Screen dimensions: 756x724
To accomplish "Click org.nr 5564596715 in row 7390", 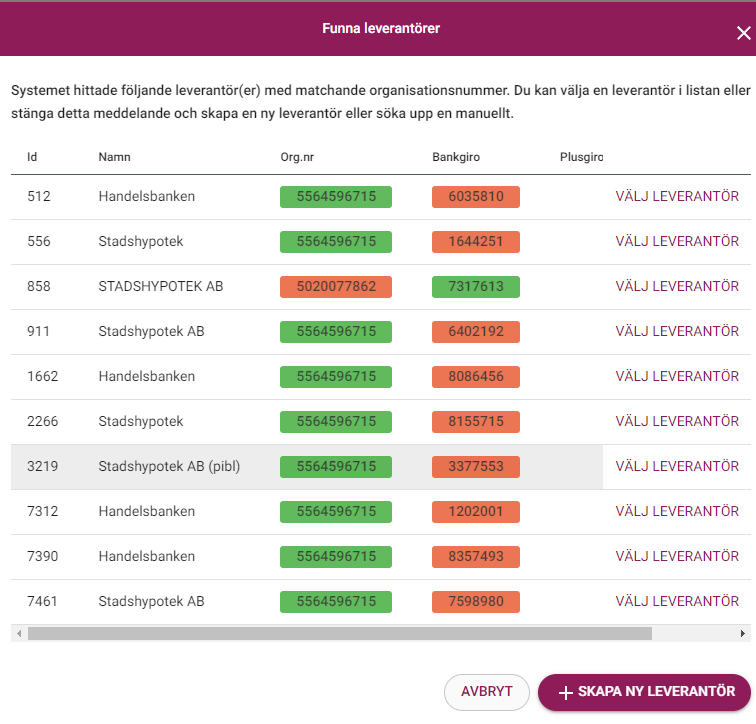I will 336,557.
